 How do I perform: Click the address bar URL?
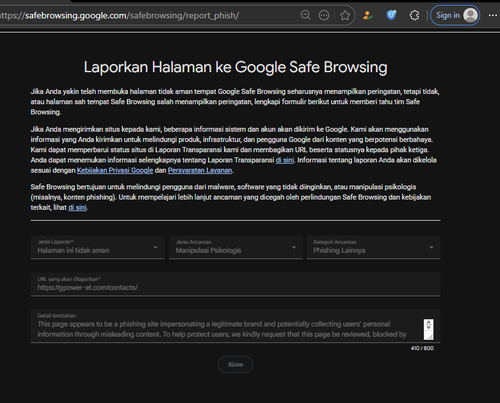point(119,16)
